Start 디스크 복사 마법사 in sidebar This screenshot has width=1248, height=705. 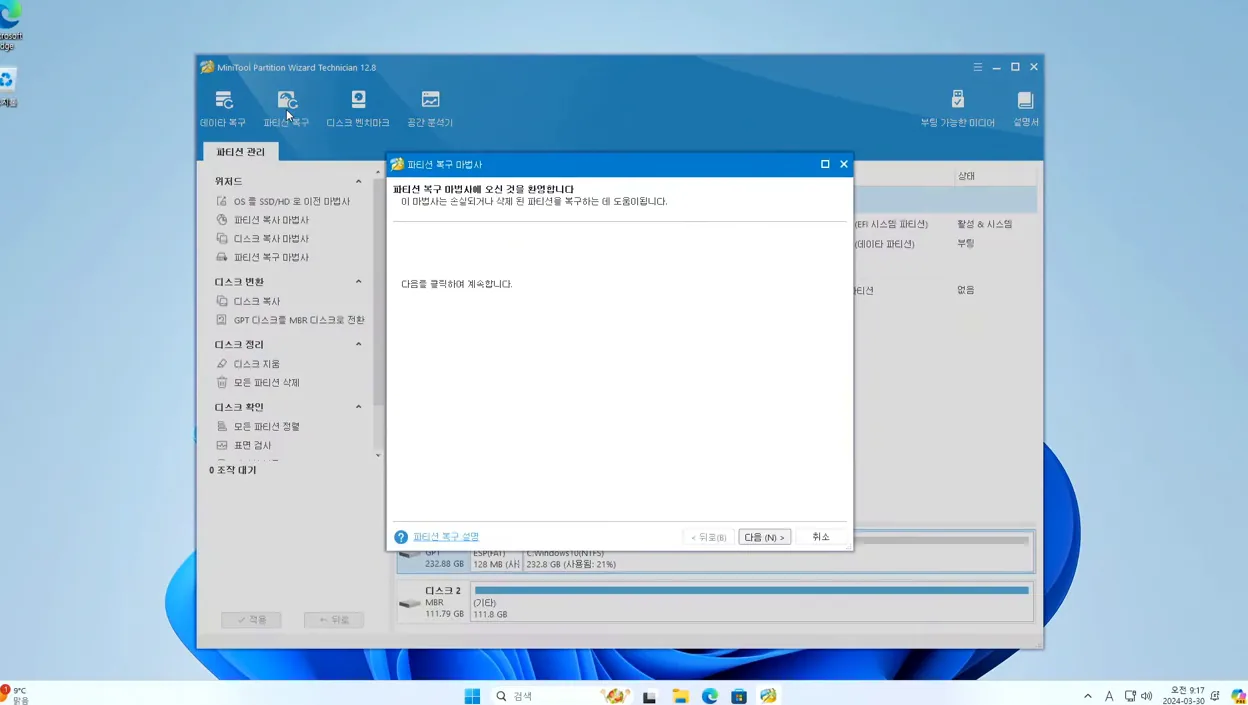pyautogui.click(x=263, y=239)
